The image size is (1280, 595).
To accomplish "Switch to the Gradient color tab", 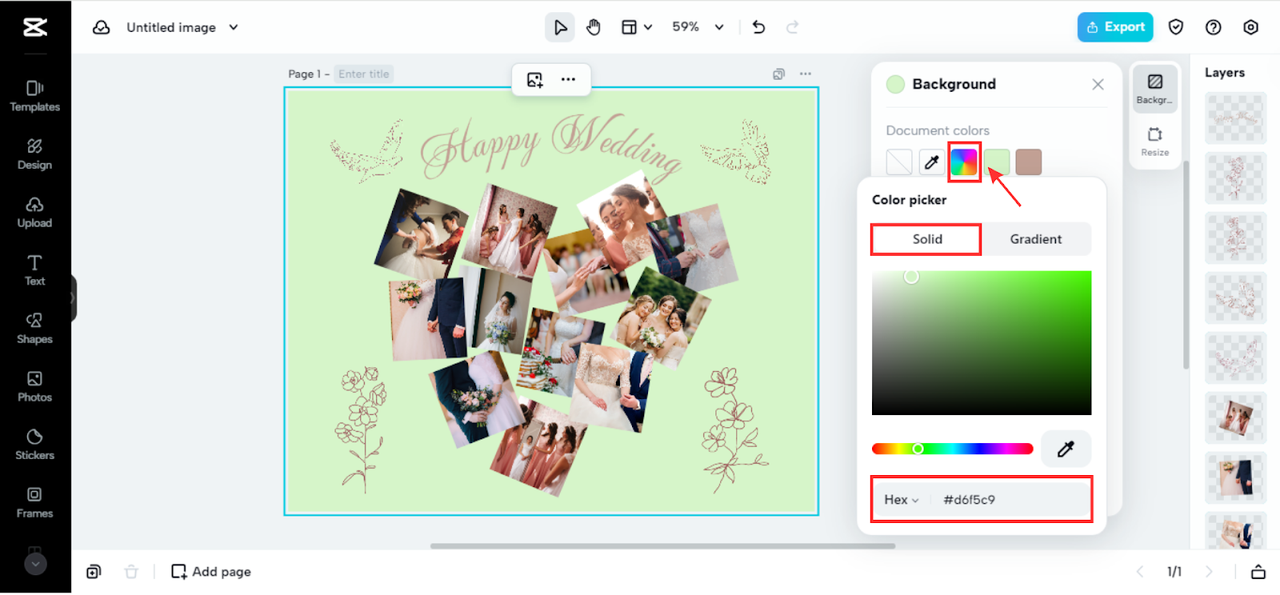I will [1036, 239].
